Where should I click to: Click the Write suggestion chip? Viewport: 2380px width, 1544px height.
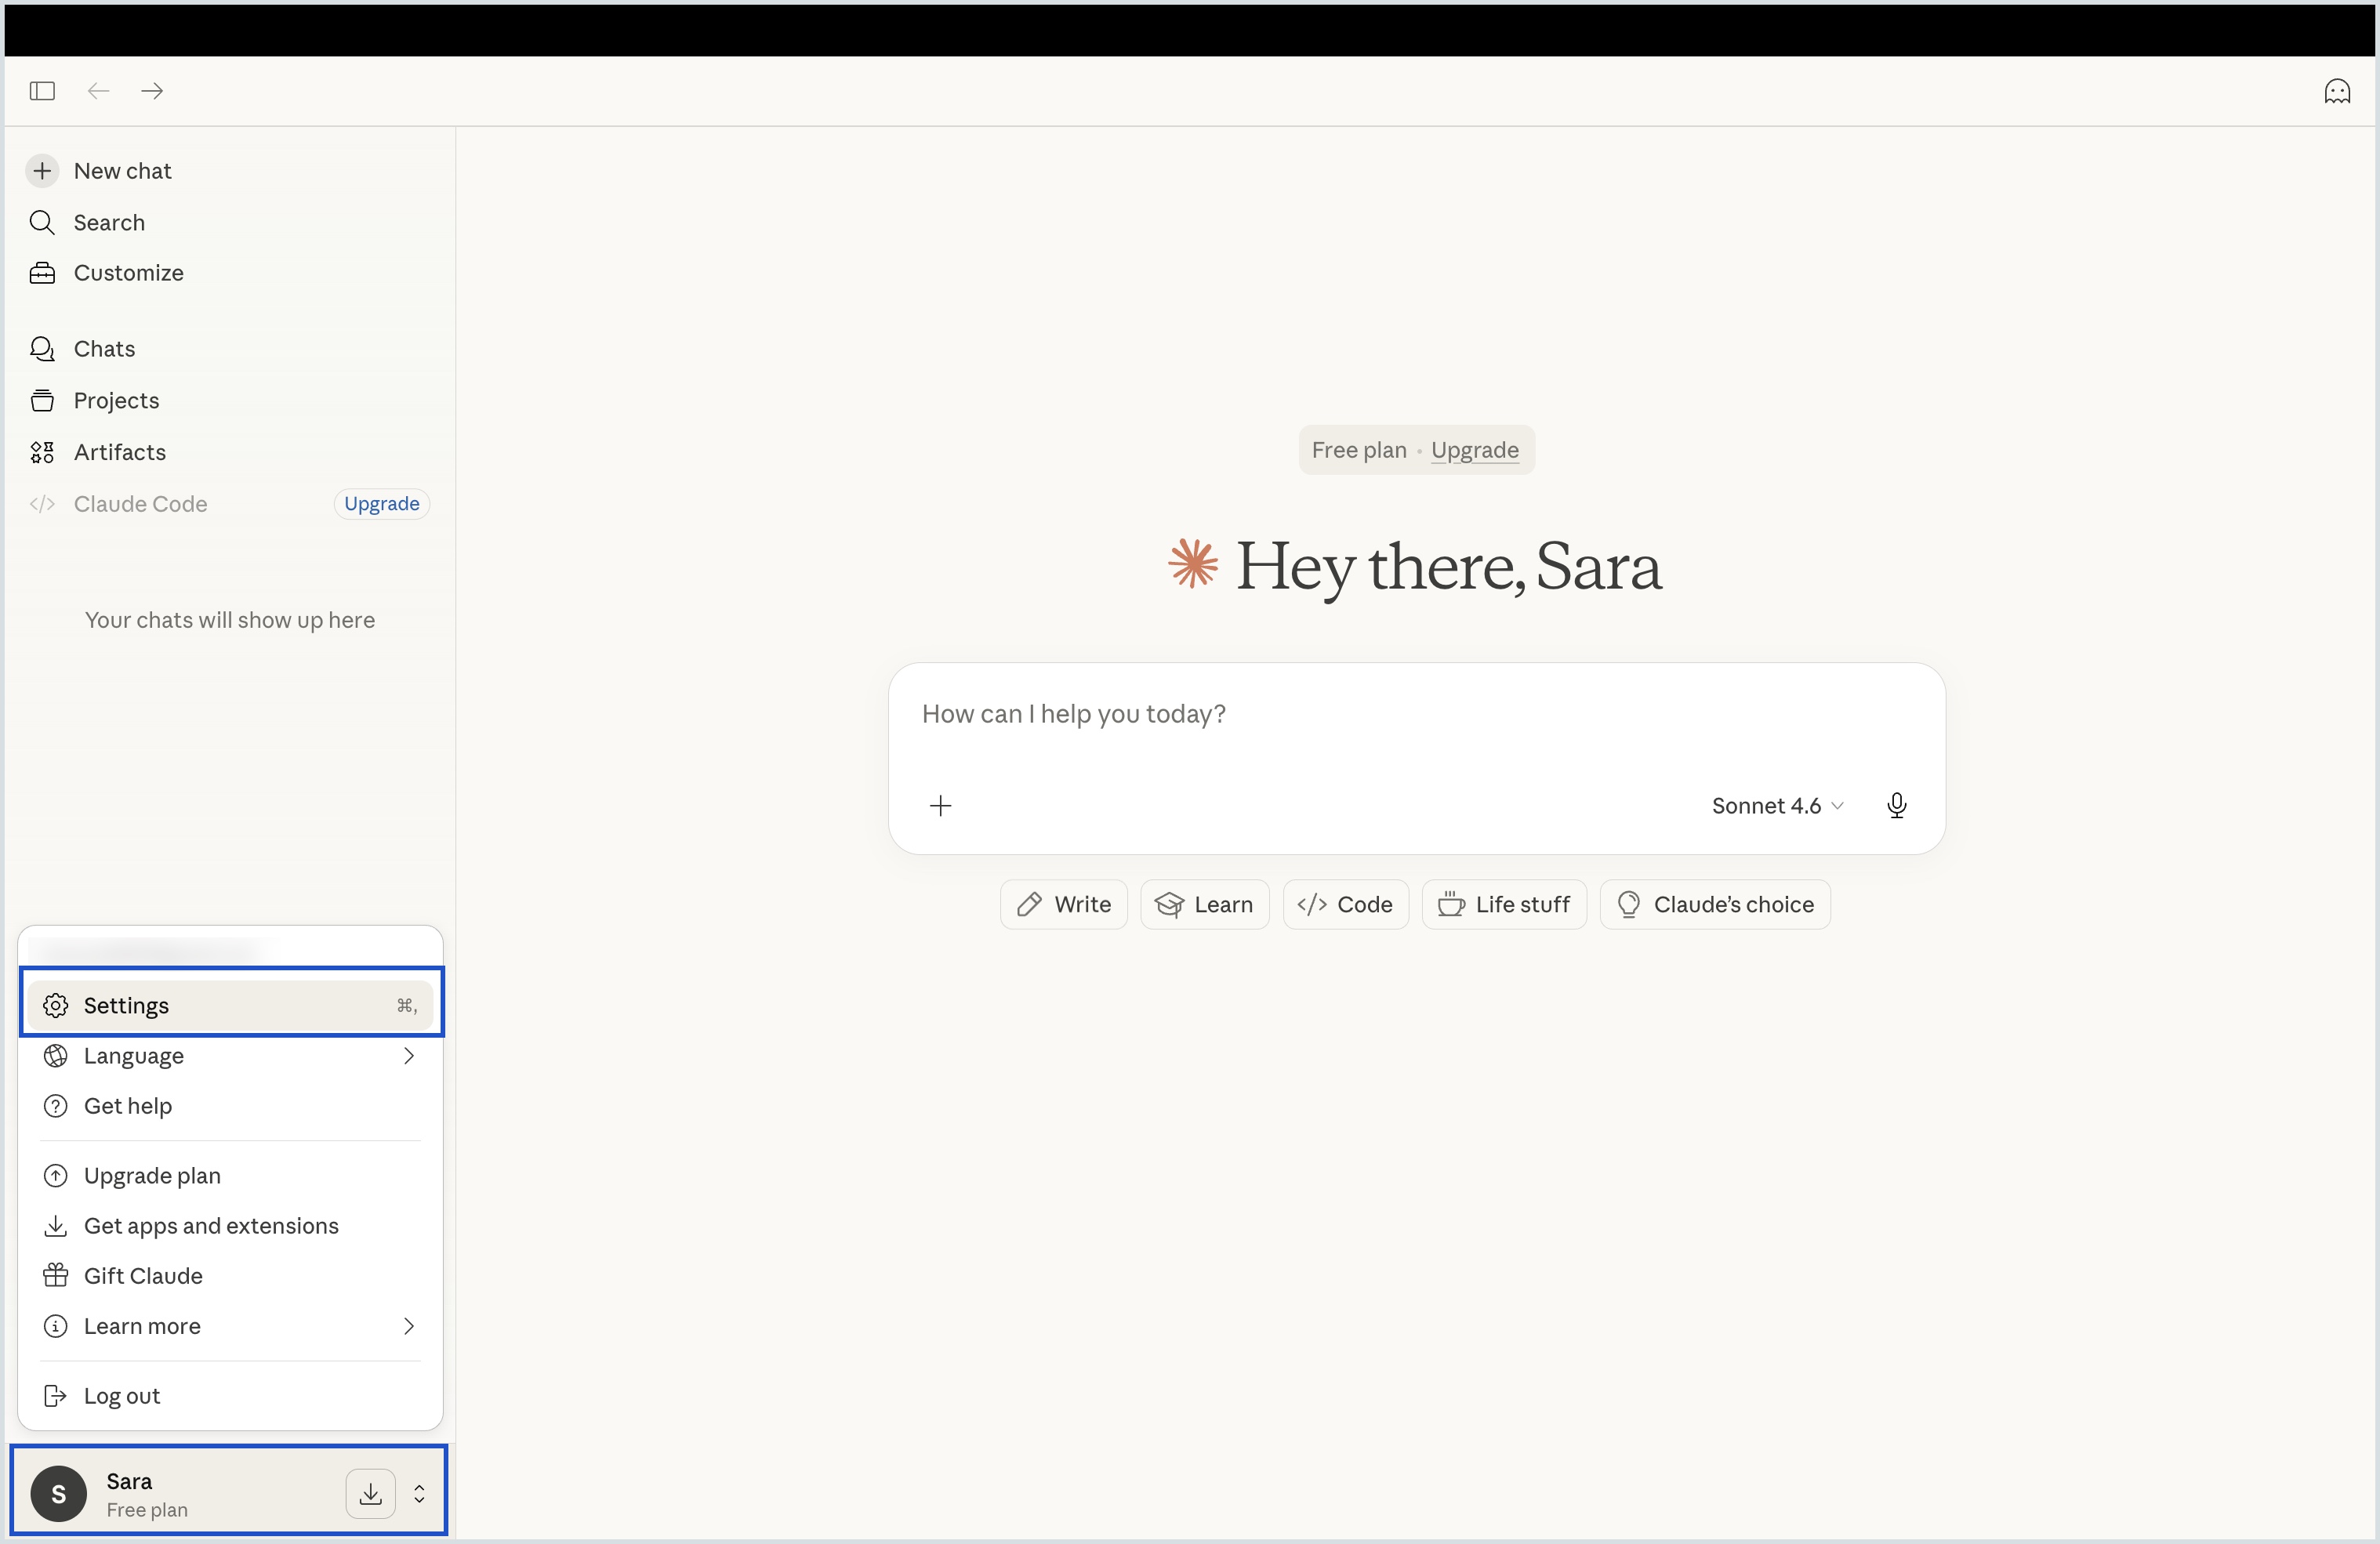tap(1064, 904)
